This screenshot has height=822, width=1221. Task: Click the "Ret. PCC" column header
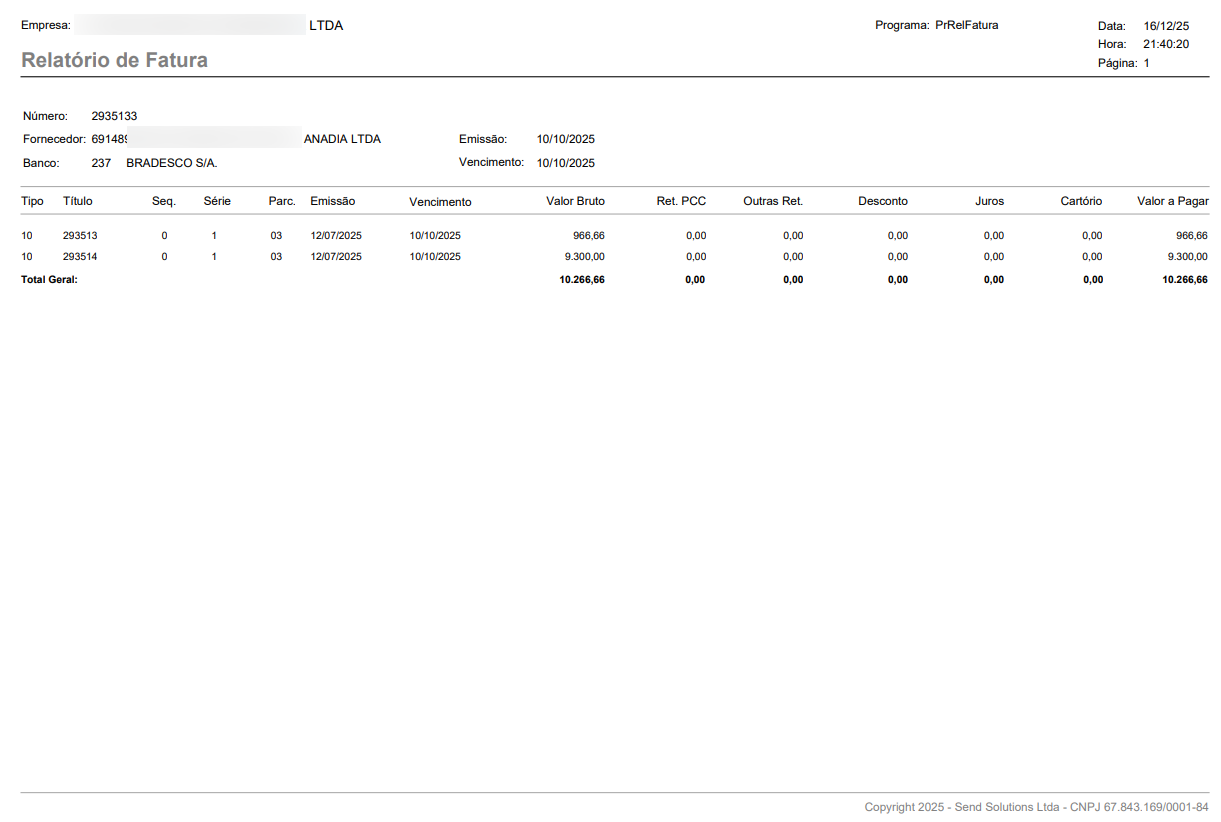681,201
